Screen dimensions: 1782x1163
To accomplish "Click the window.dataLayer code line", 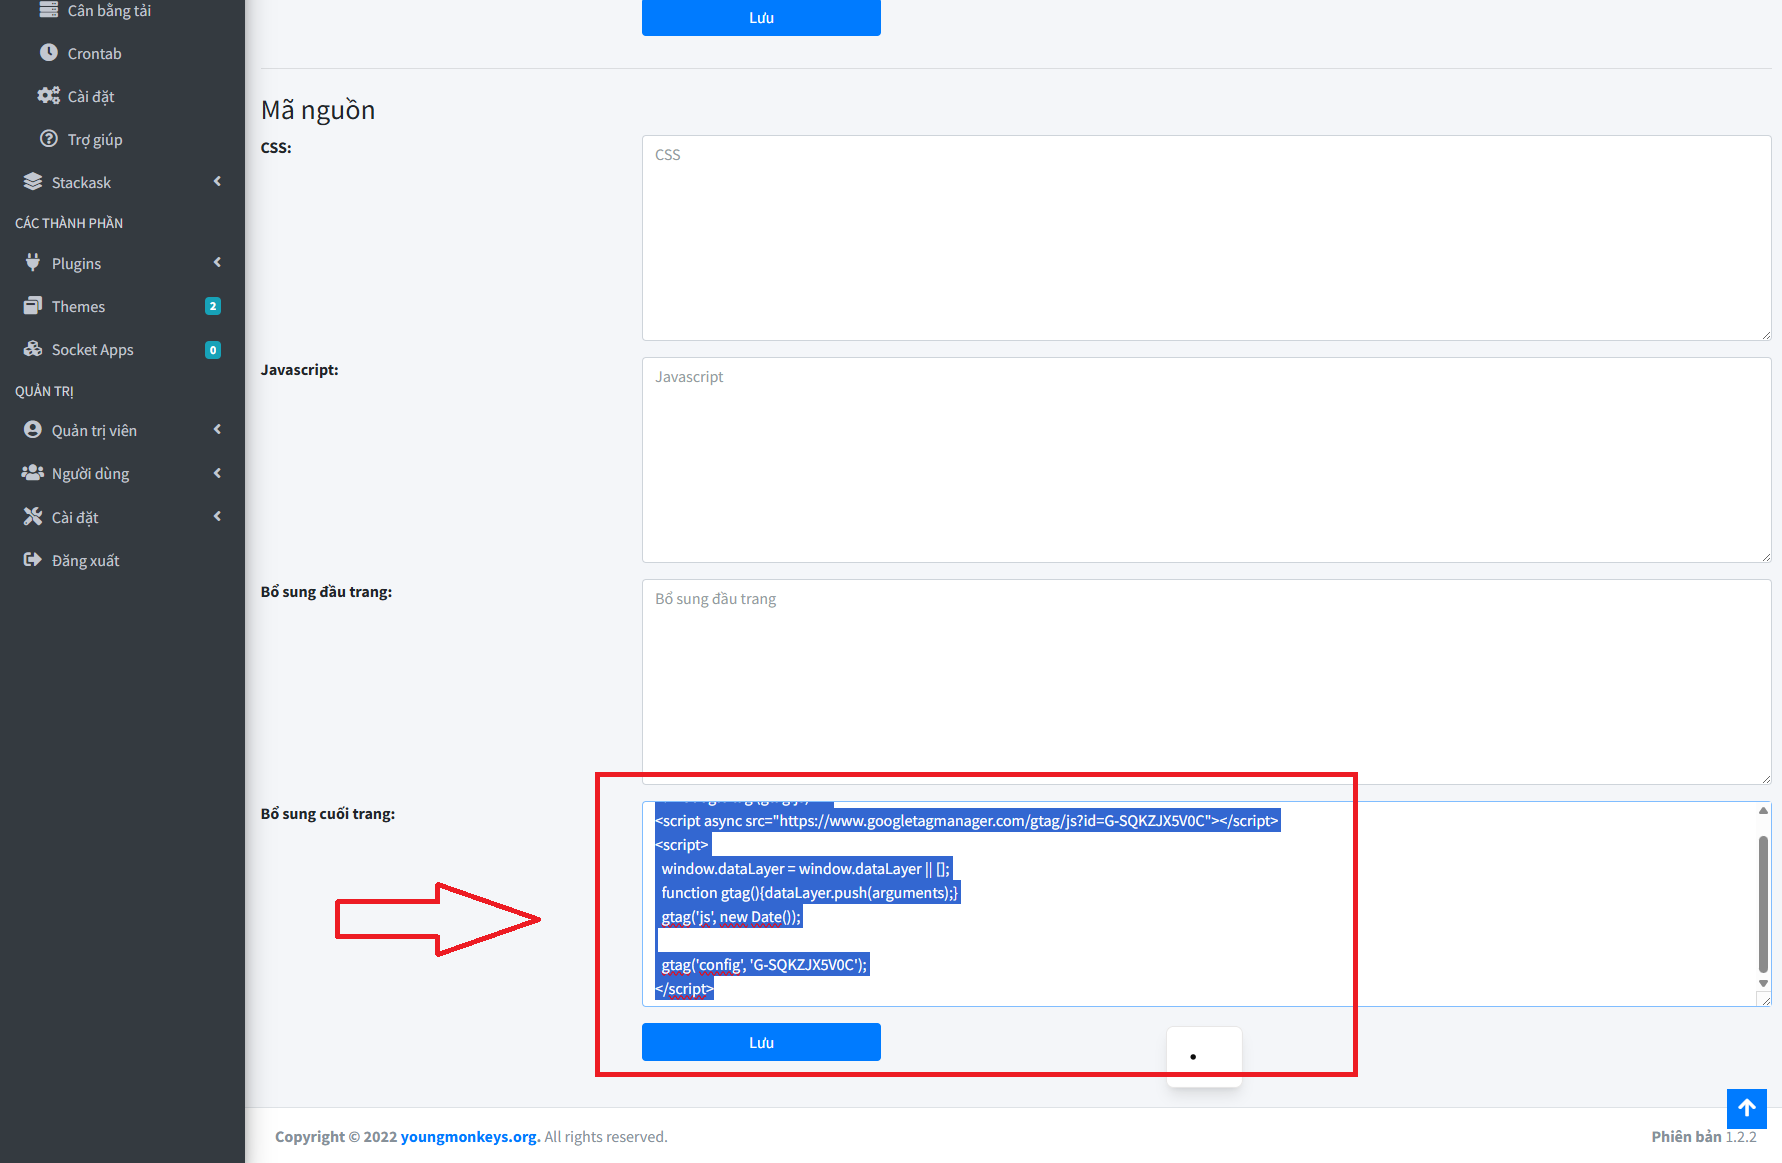I will click(x=806, y=869).
